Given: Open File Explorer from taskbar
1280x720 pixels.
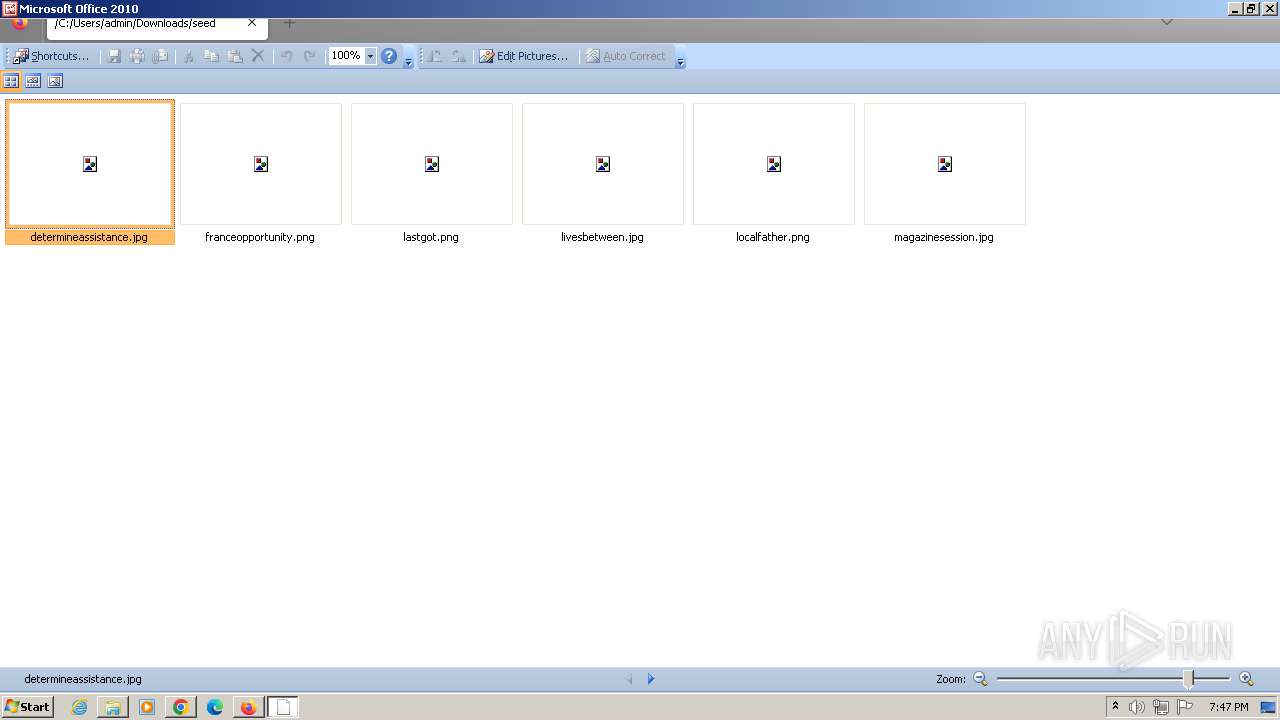Looking at the screenshot, I should point(113,707).
